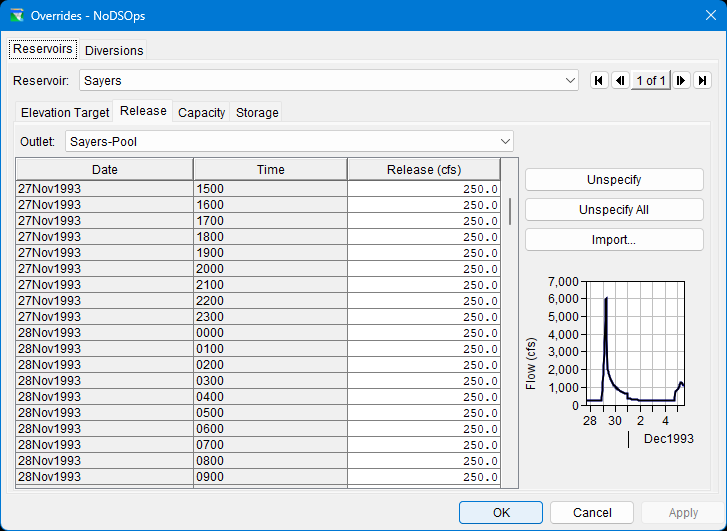Click the Unspecify button
The image size is (727, 531).
coord(614,180)
